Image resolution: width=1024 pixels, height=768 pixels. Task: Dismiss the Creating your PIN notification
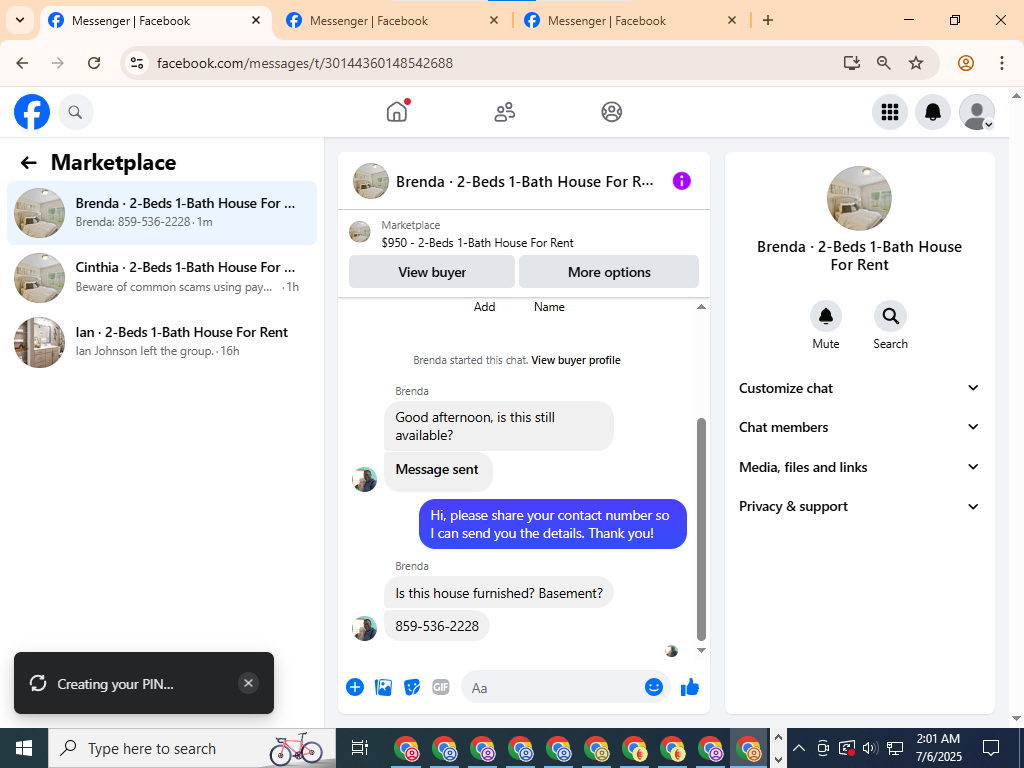click(x=248, y=683)
